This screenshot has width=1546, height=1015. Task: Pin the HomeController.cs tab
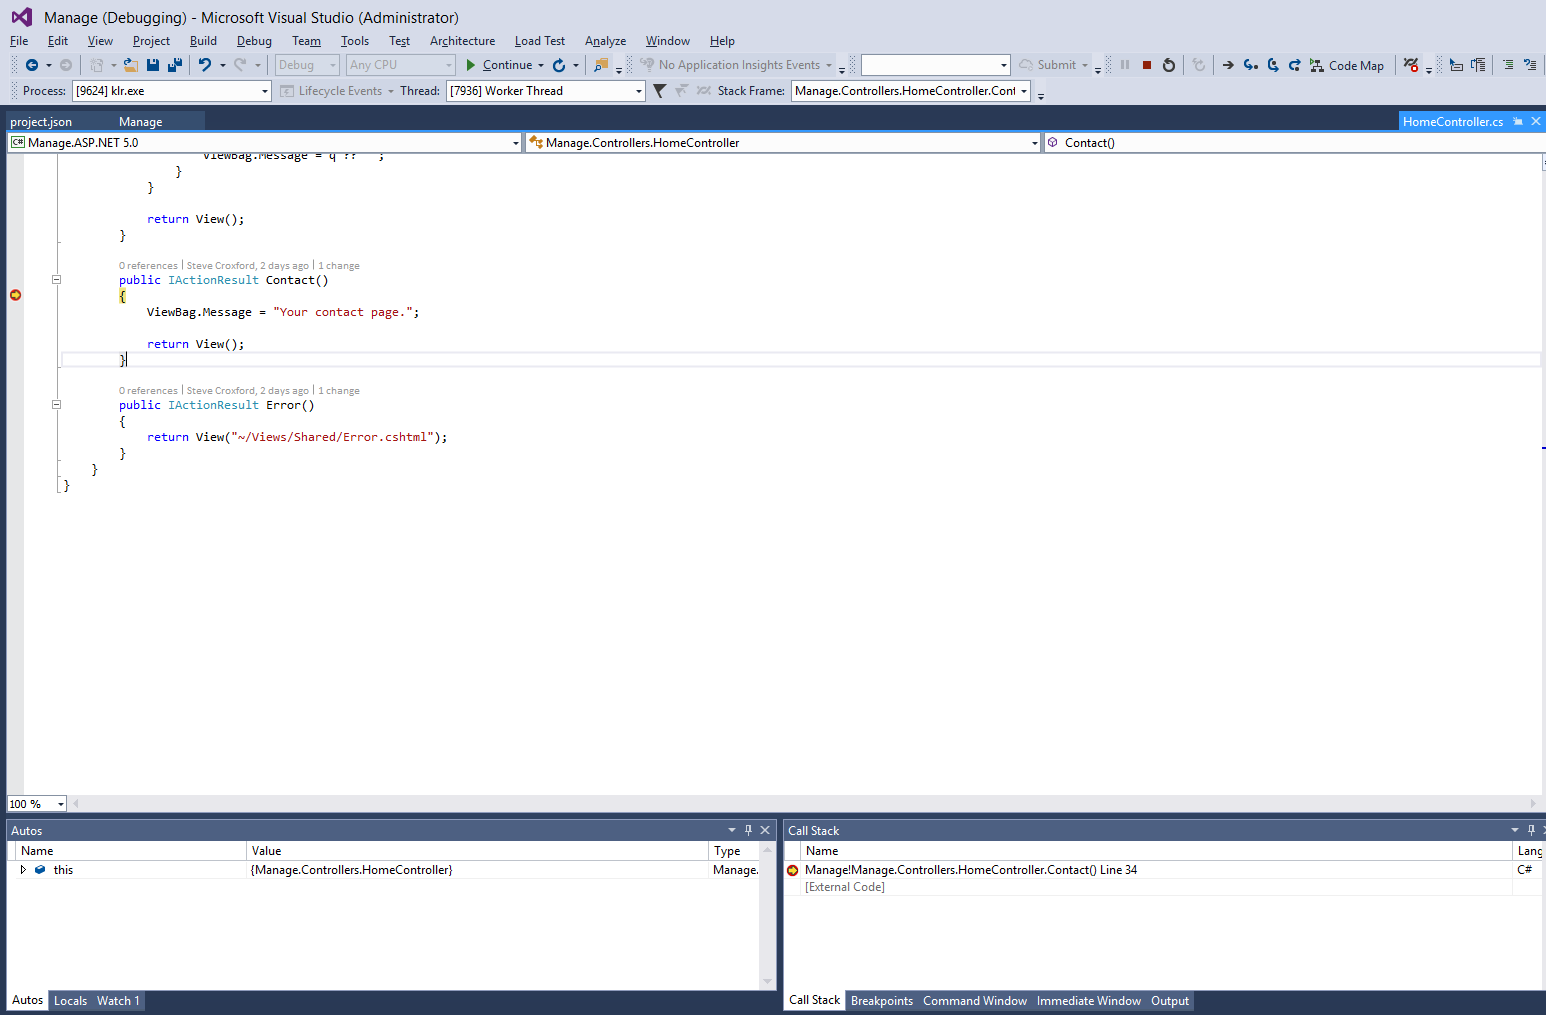click(x=1518, y=121)
